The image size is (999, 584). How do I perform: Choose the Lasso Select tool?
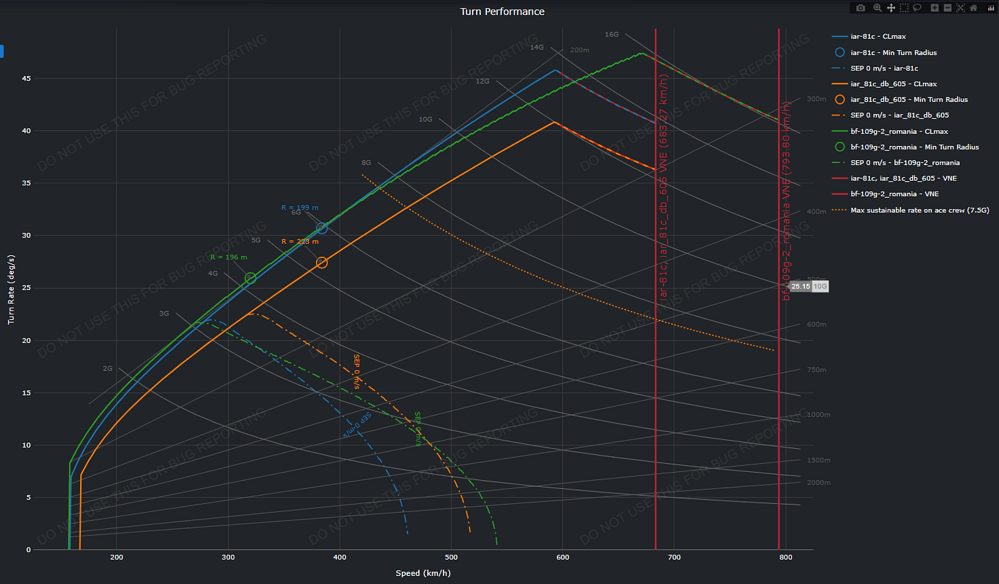pyautogui.click(x=917, y=8)
